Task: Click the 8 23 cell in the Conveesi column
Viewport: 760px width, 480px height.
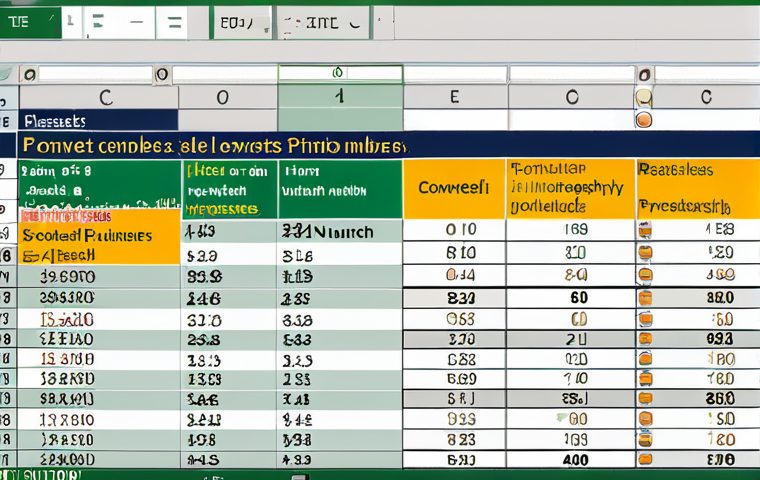Action: point(454,439)
